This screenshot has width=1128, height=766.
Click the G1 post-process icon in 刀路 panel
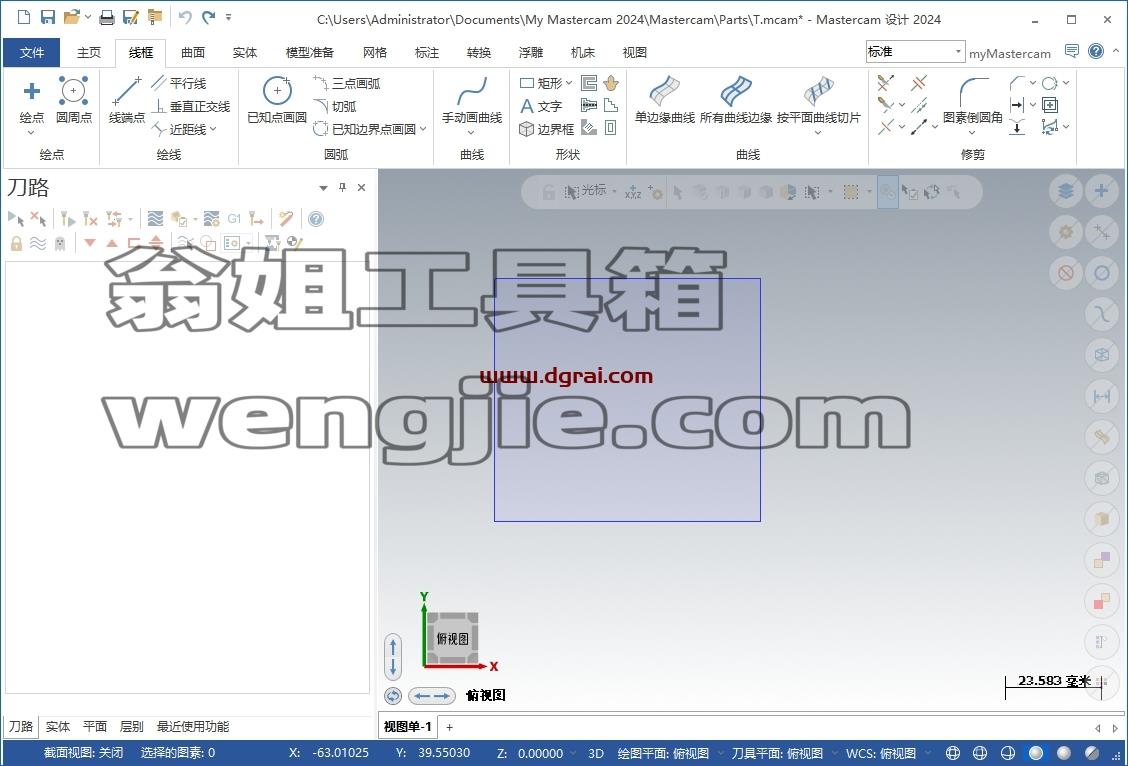point(235,219)
